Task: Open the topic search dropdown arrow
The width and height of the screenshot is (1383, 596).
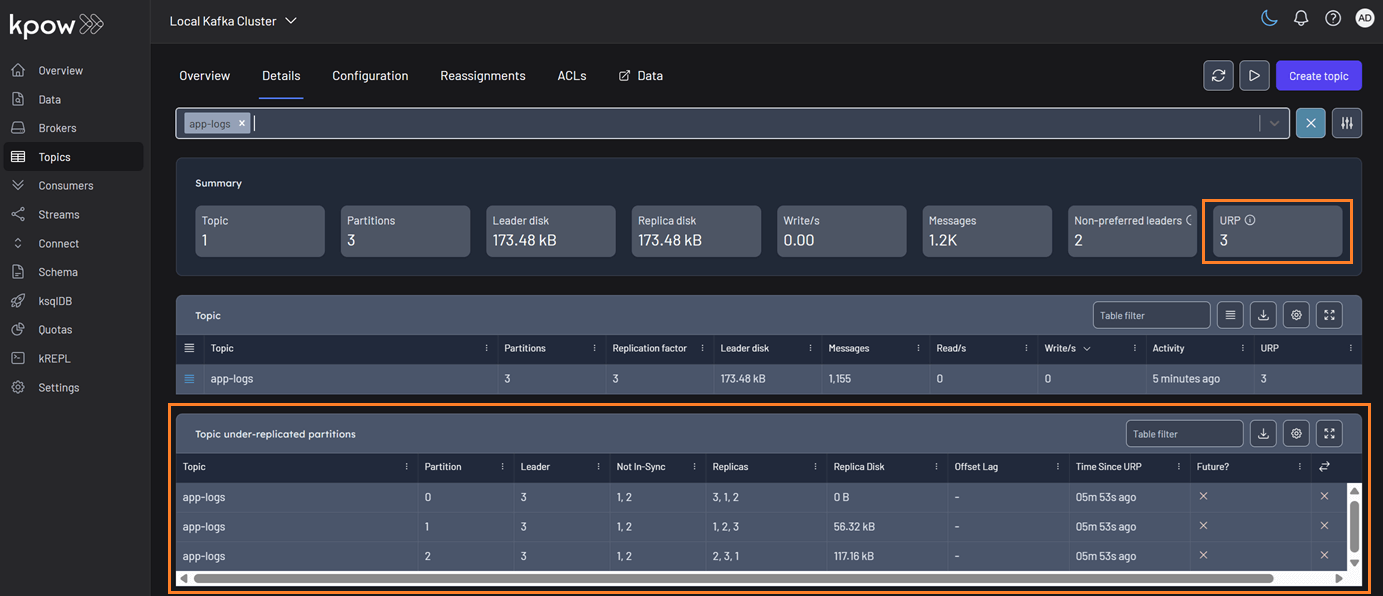Action: click(1274, 124)
